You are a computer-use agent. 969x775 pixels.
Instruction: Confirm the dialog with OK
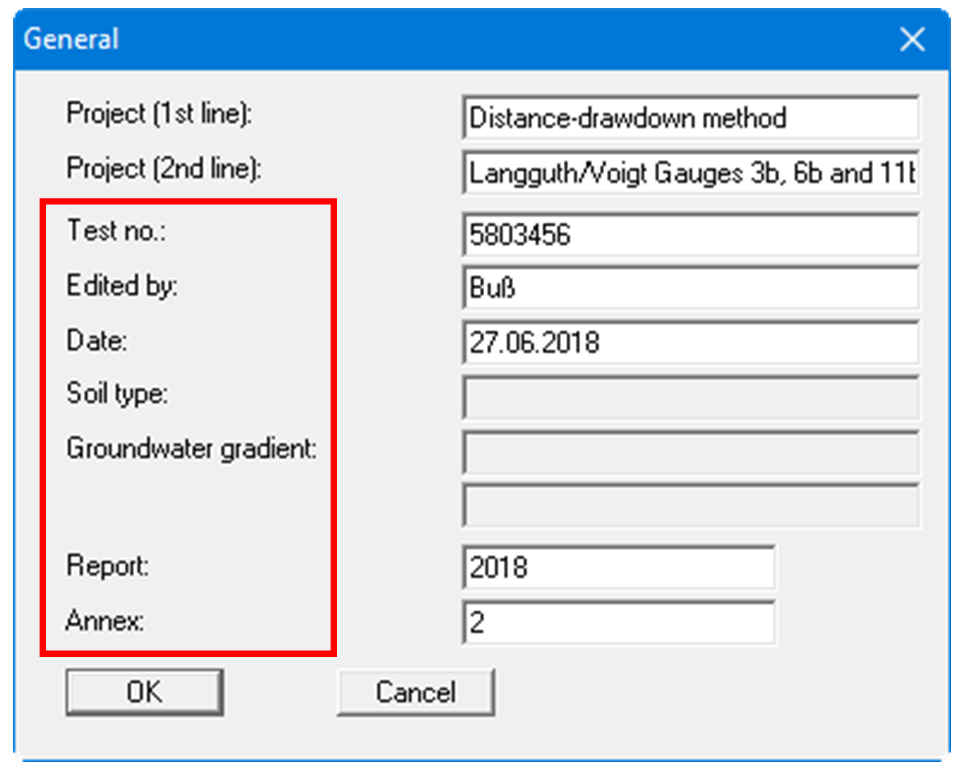[144, 692]
